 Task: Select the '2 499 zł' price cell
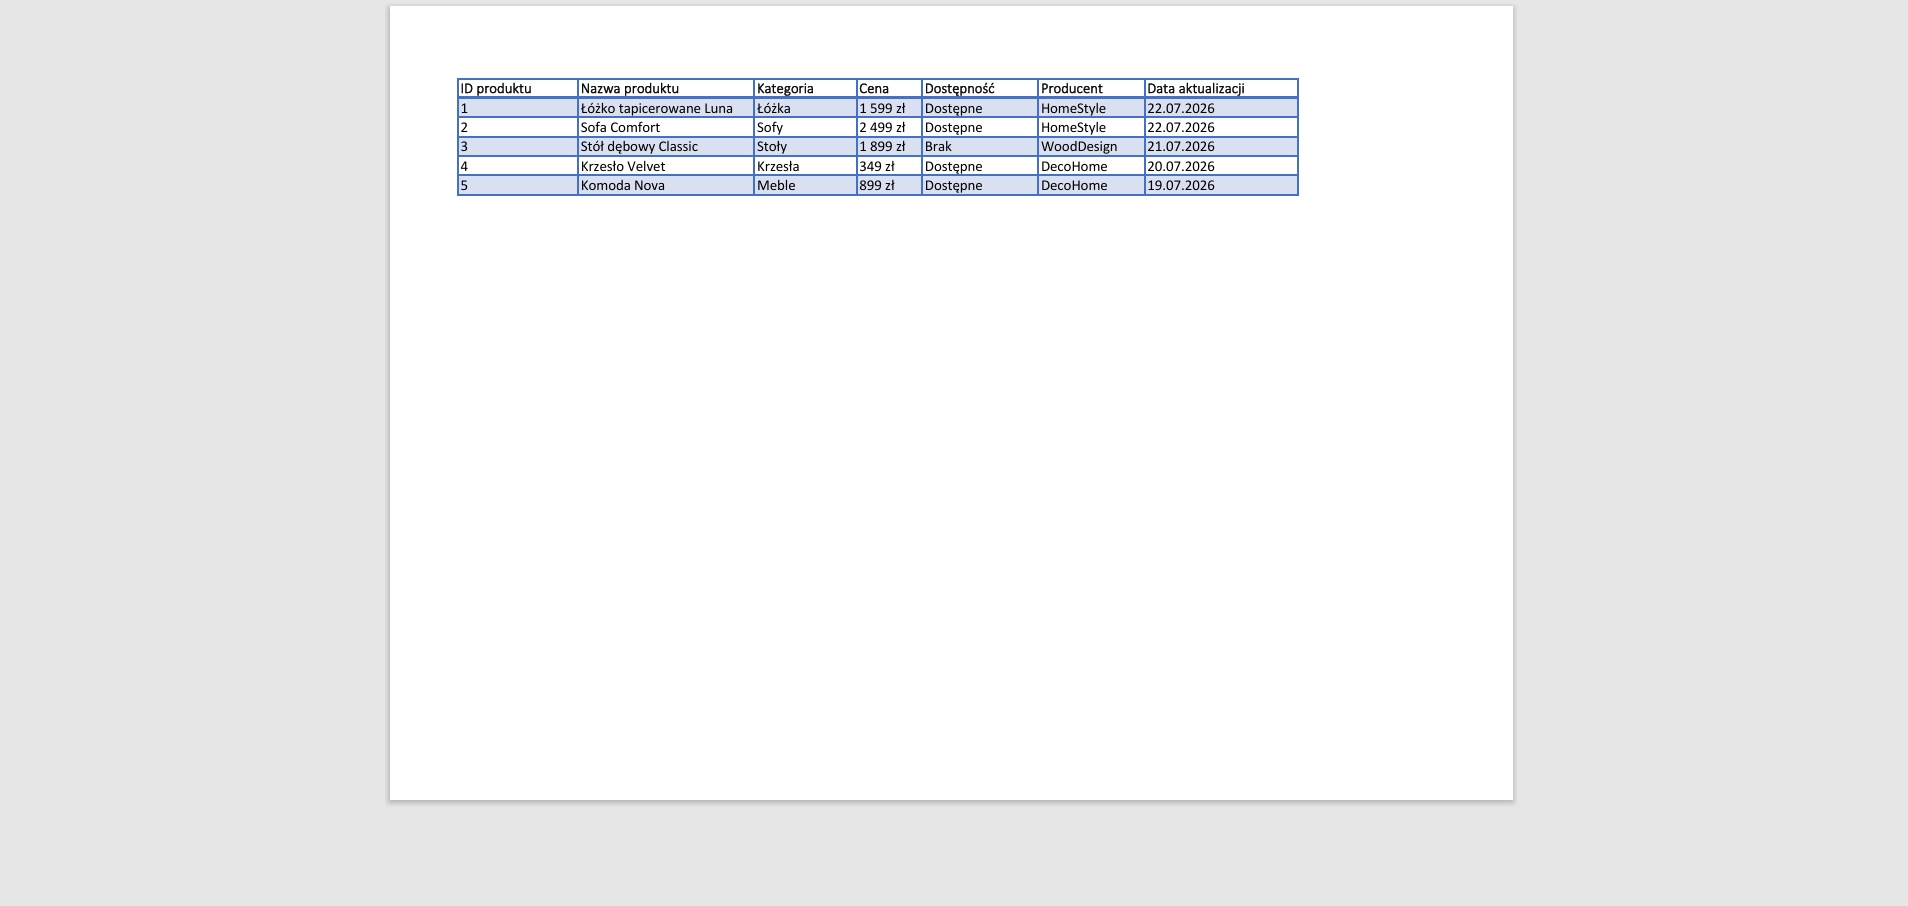(889, 127)
